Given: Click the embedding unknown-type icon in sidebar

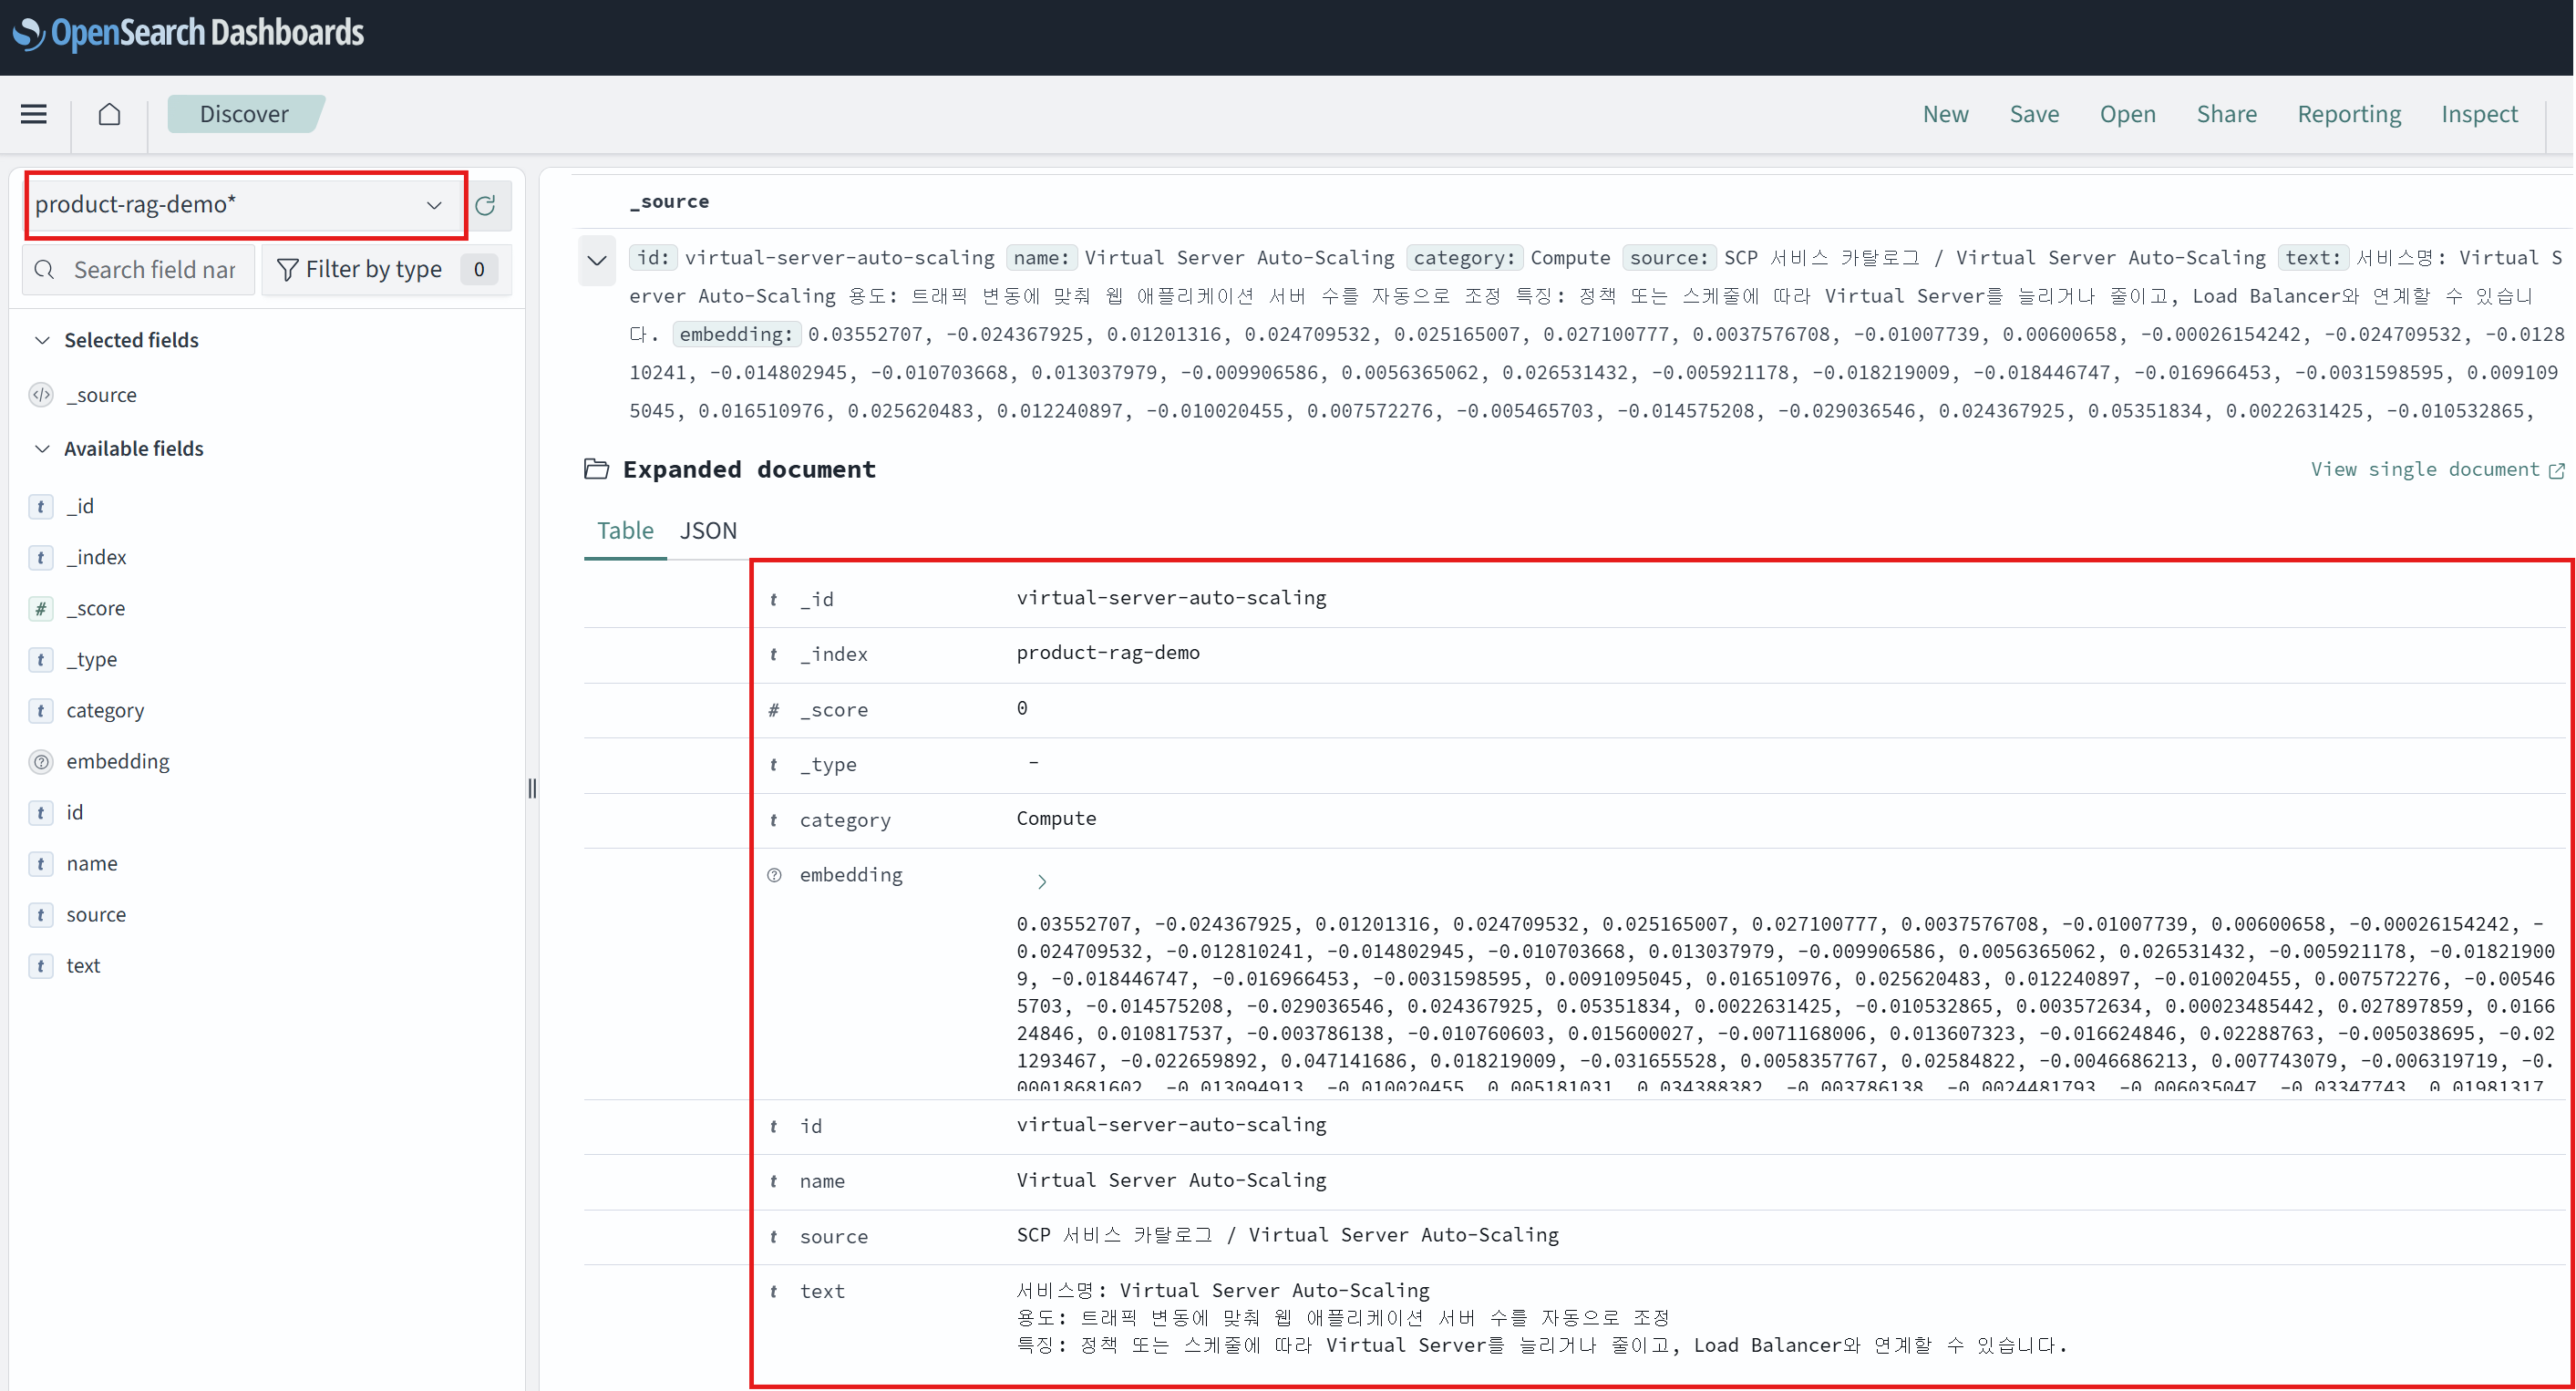Looking at the screenshot, I should [41, 762].
